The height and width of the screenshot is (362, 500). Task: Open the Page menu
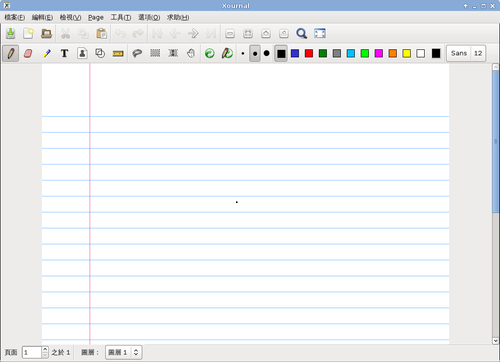coord(96,17)
